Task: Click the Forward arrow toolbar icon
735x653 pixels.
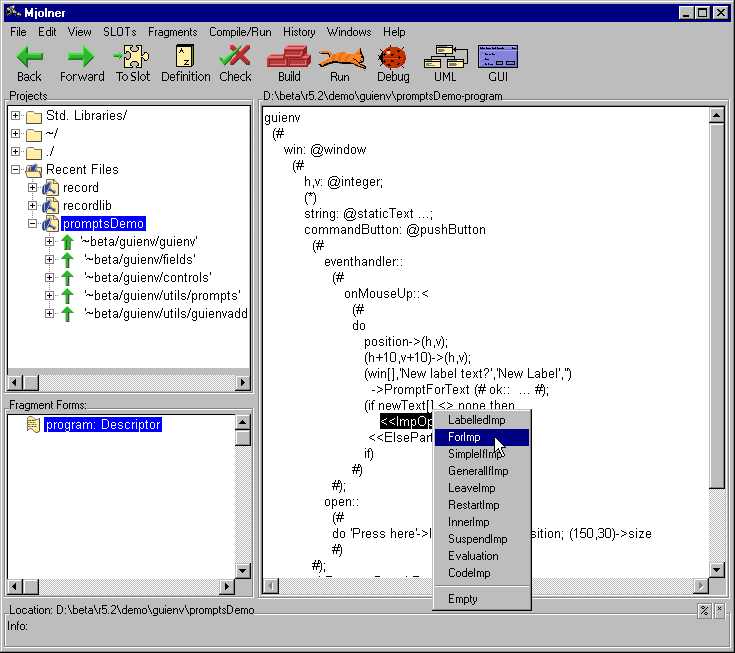Action: pyautogui.click(x=81, y=57)
